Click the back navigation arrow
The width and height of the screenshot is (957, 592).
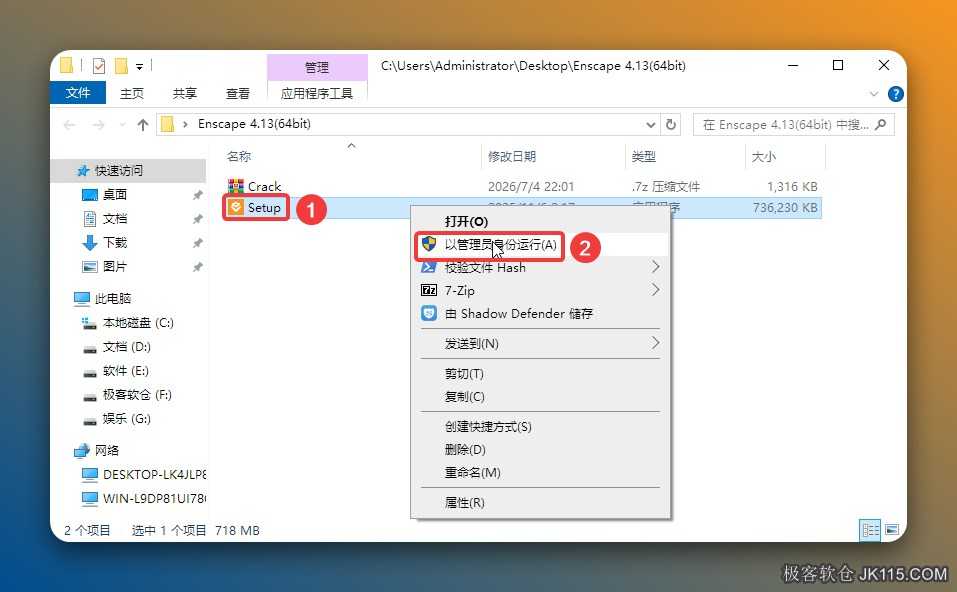pos(70,125)
